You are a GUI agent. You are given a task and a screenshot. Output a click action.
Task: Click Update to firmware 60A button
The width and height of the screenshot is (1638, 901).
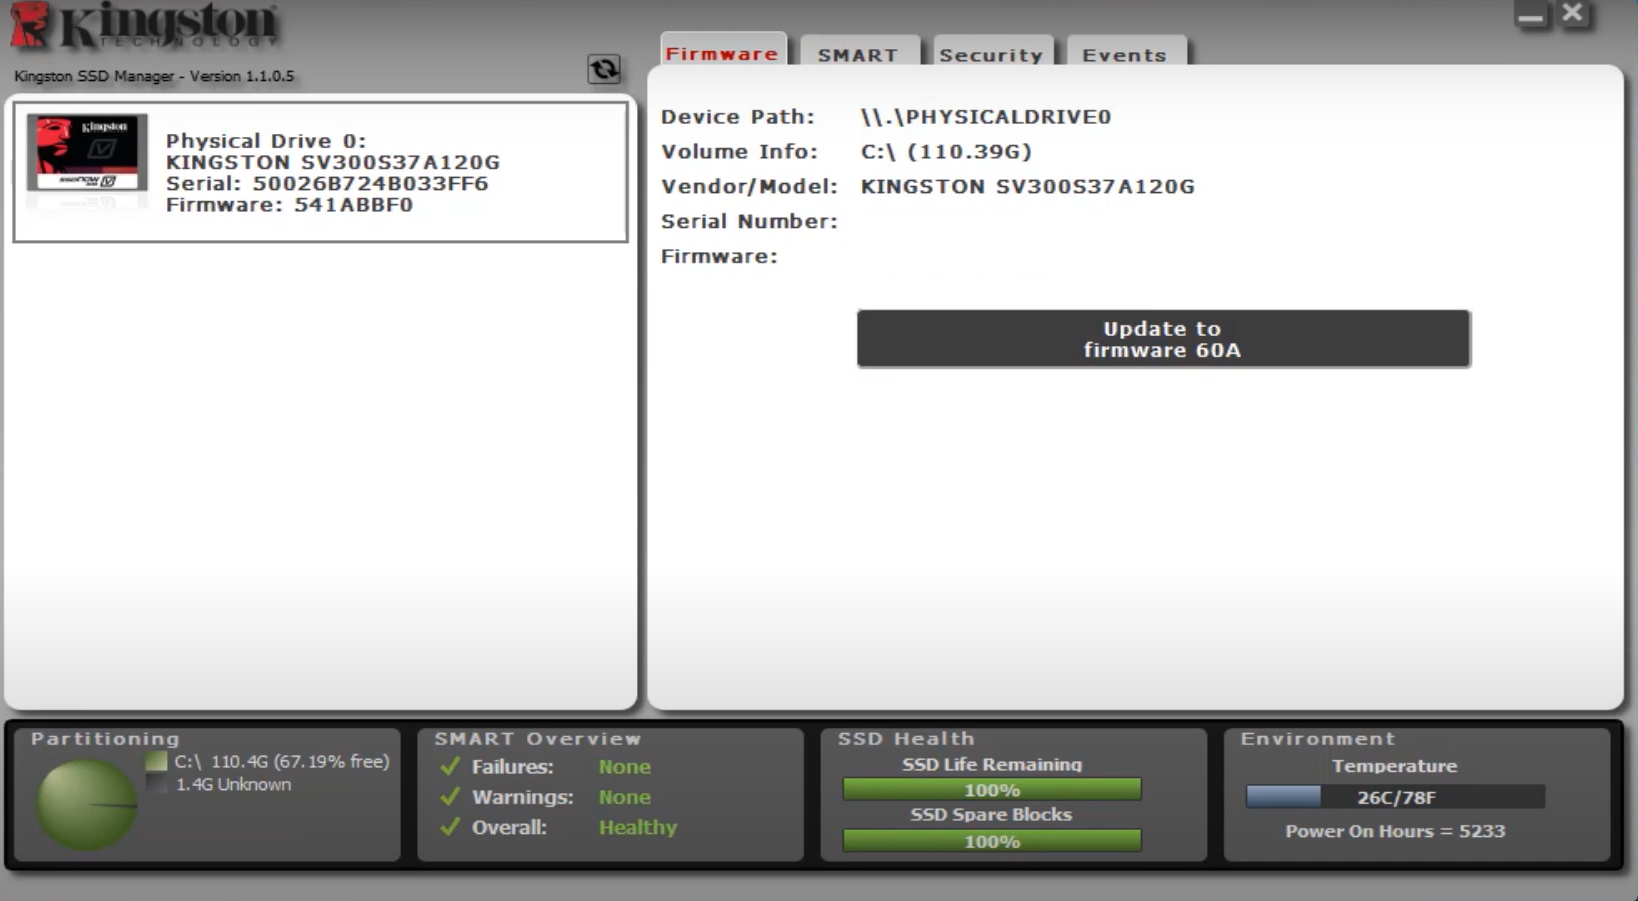(x=1163, y=339)
